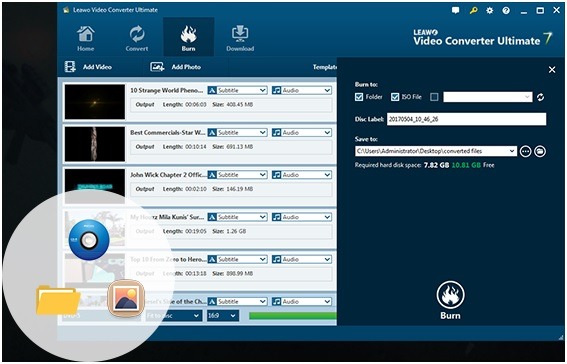
Task: Switch to the Convert tab
Action: pyautogui.click(x=137, y=39)
